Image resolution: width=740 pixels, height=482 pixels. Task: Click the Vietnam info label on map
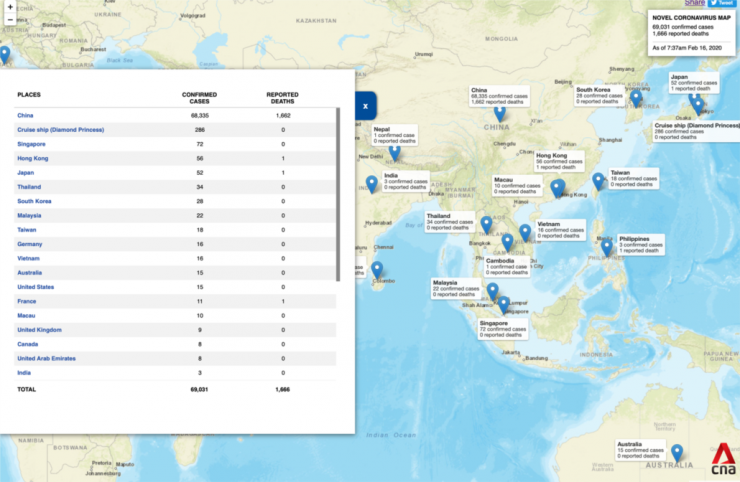pos(558,229)
